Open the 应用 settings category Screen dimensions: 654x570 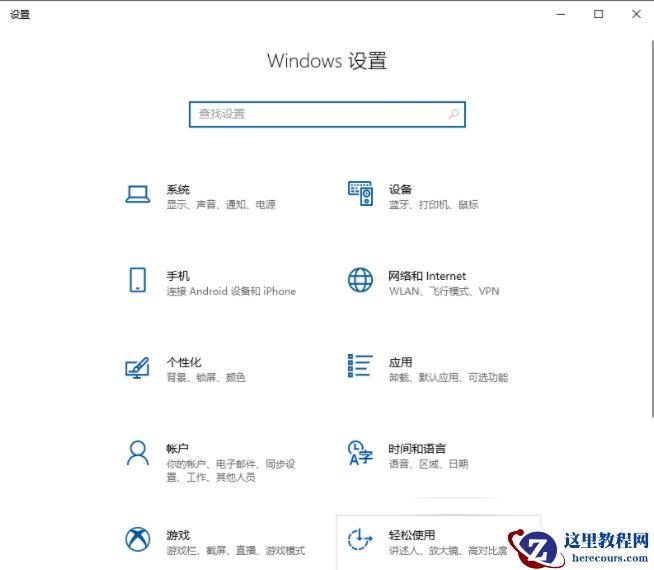[400, 362]
